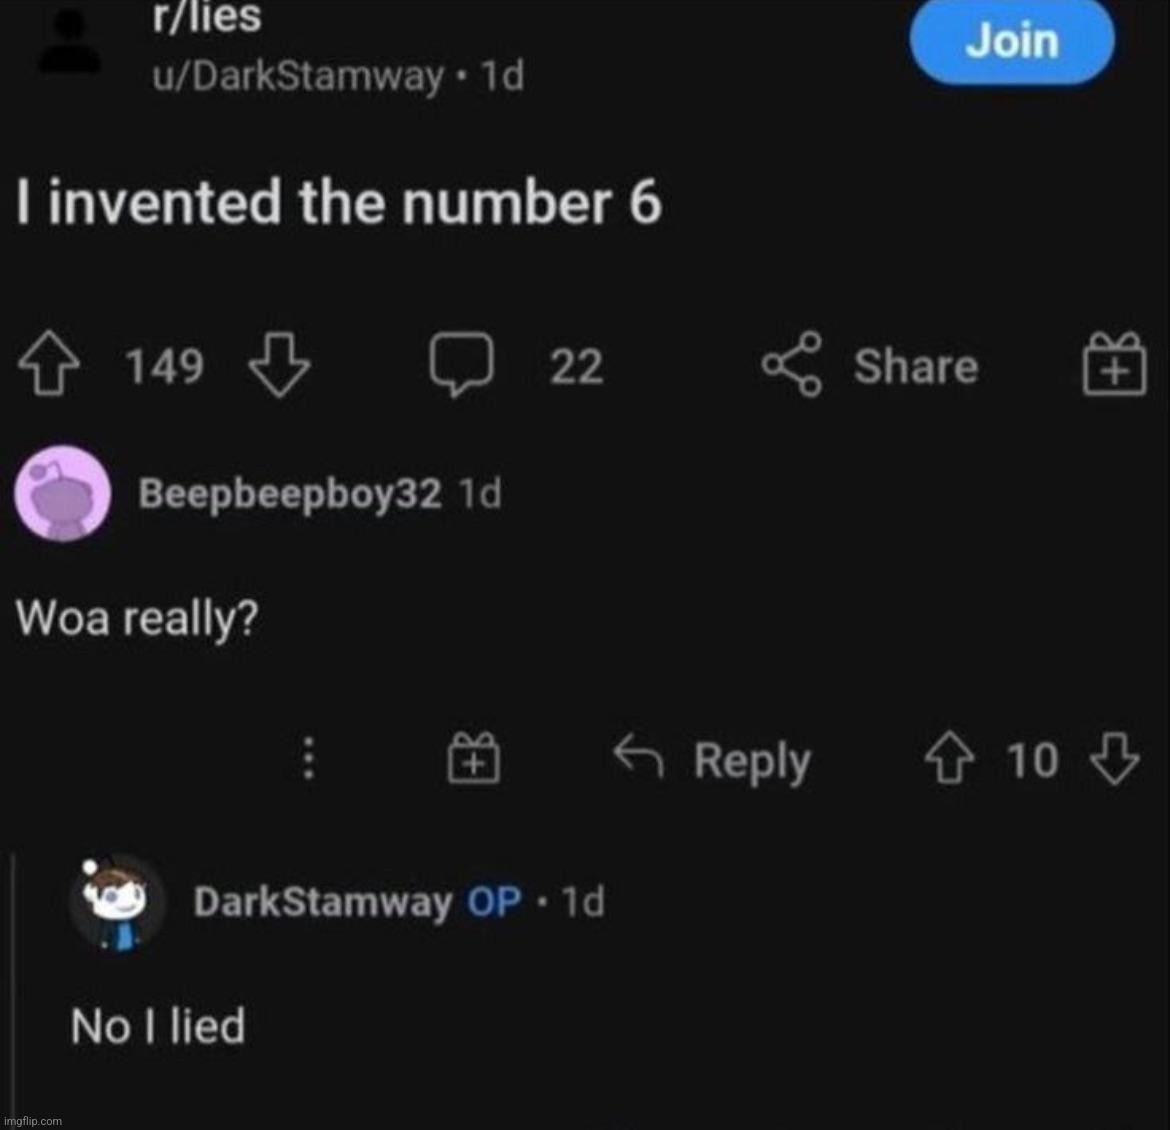The image size is (1170, 1130).
Task: Open Beepbeepboy32's user profile
Action: [x=289, y=493]
